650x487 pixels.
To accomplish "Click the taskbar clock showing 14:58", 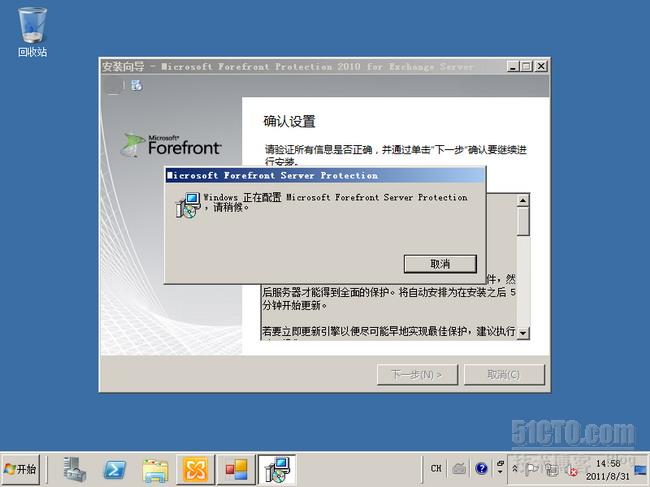I will coord(608,470).
